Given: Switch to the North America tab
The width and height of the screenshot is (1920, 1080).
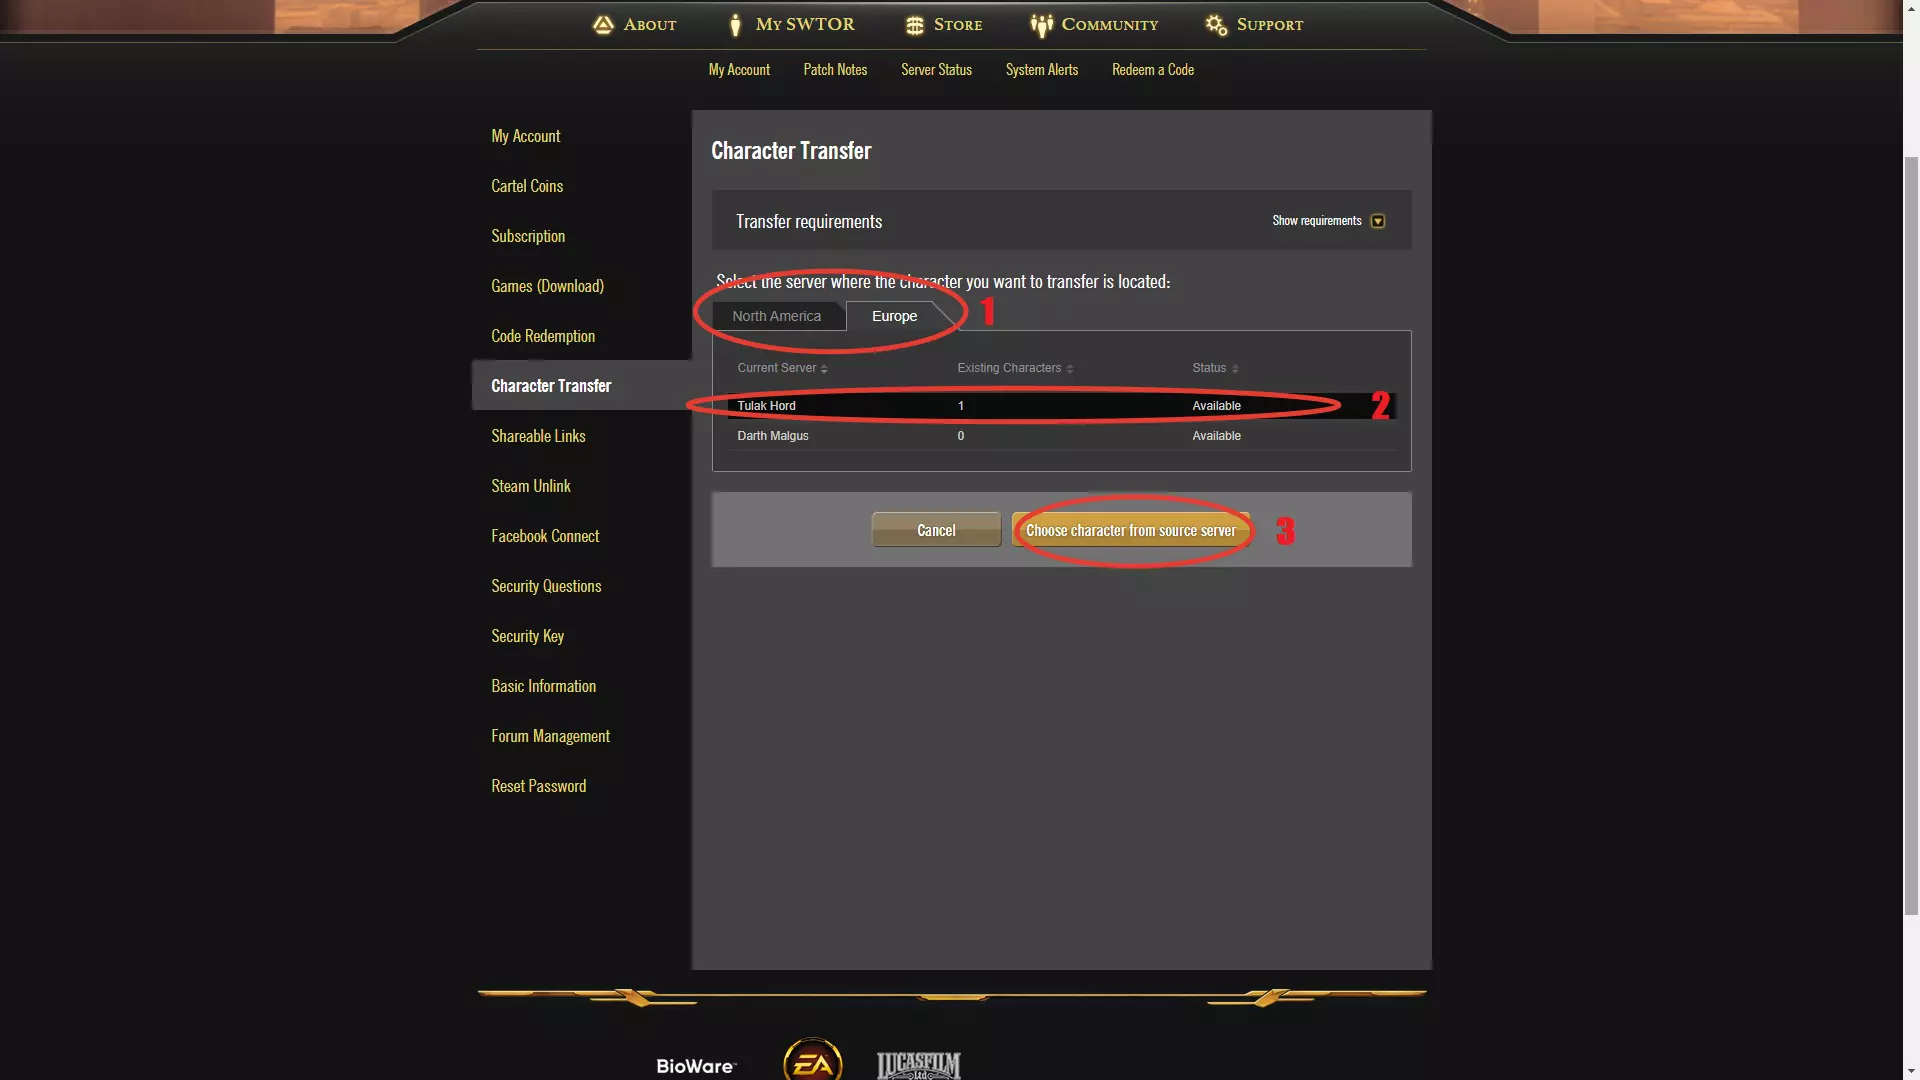Looking at the screenshot, I should [776, 316].
